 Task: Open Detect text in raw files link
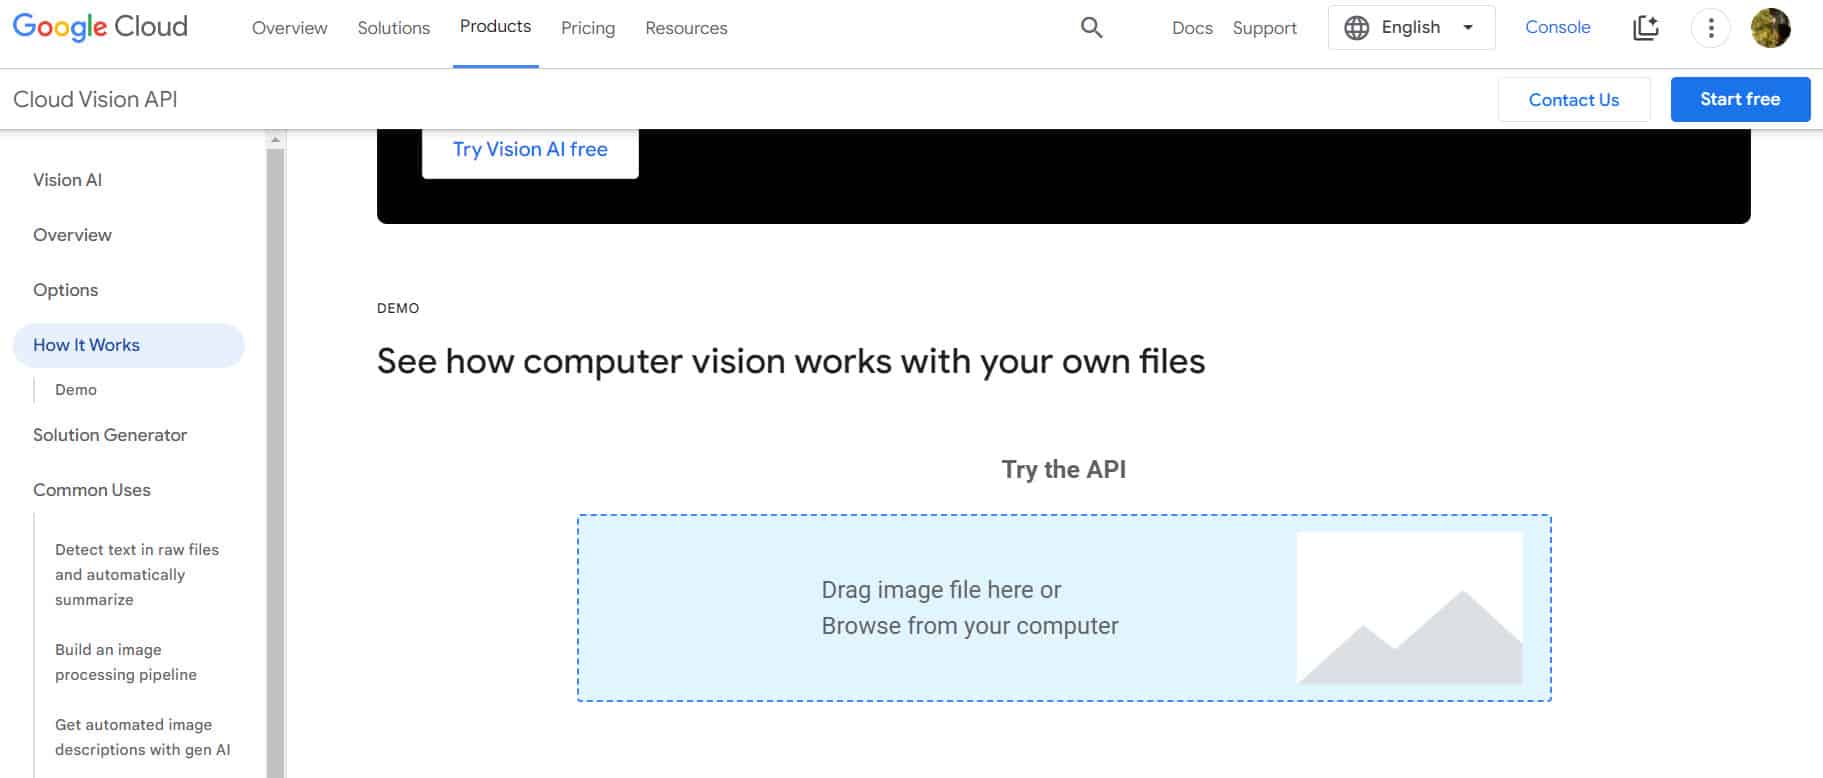coord(137,575)
